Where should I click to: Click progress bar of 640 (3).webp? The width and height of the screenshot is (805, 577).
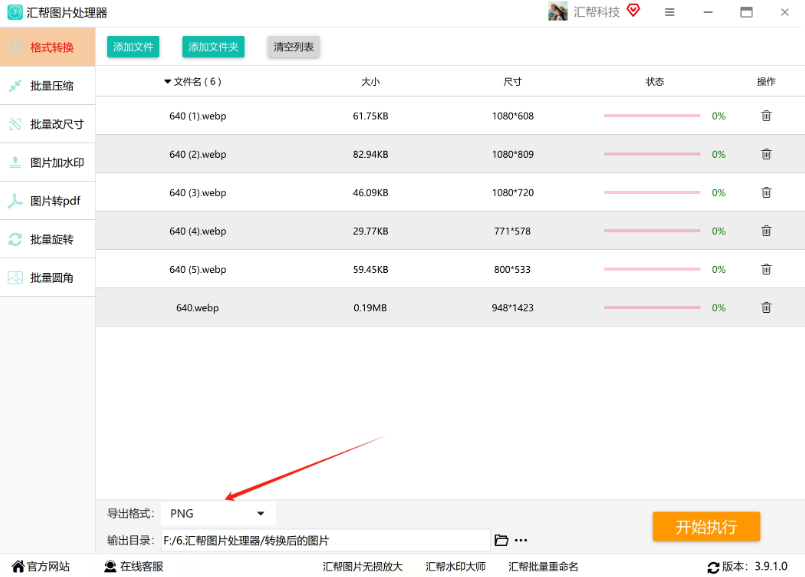point(652,193)
